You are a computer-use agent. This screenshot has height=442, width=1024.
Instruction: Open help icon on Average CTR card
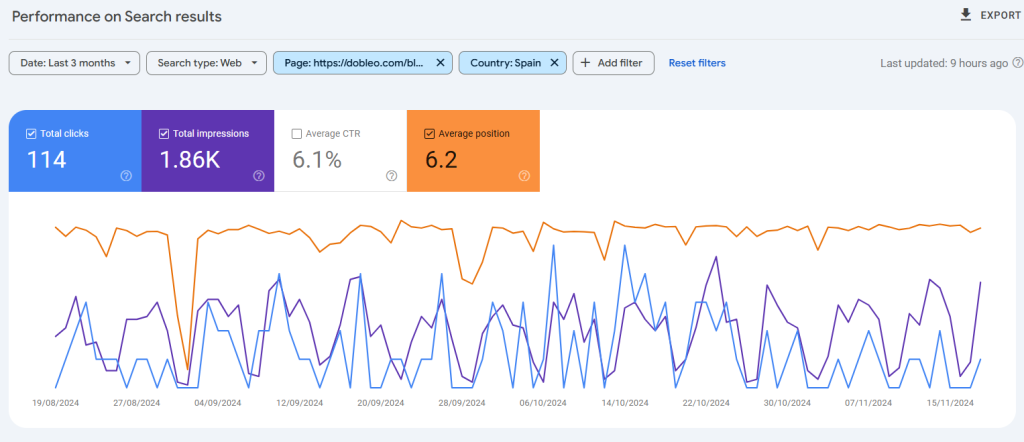click(391, 176)
